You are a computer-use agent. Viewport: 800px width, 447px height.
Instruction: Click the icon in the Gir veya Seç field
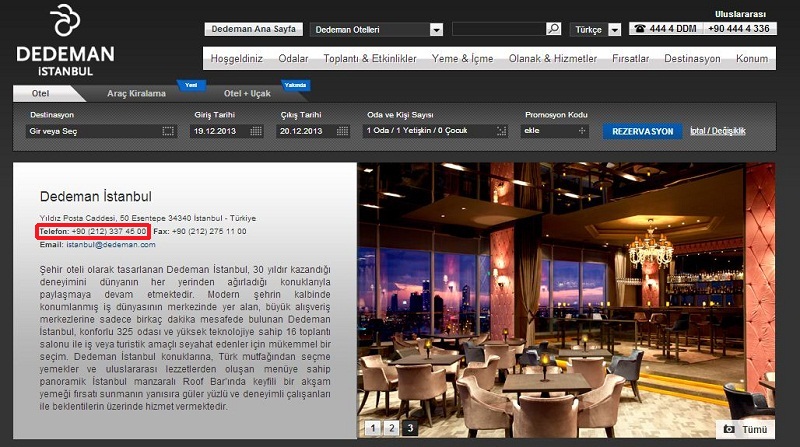[x=168, y=131]
